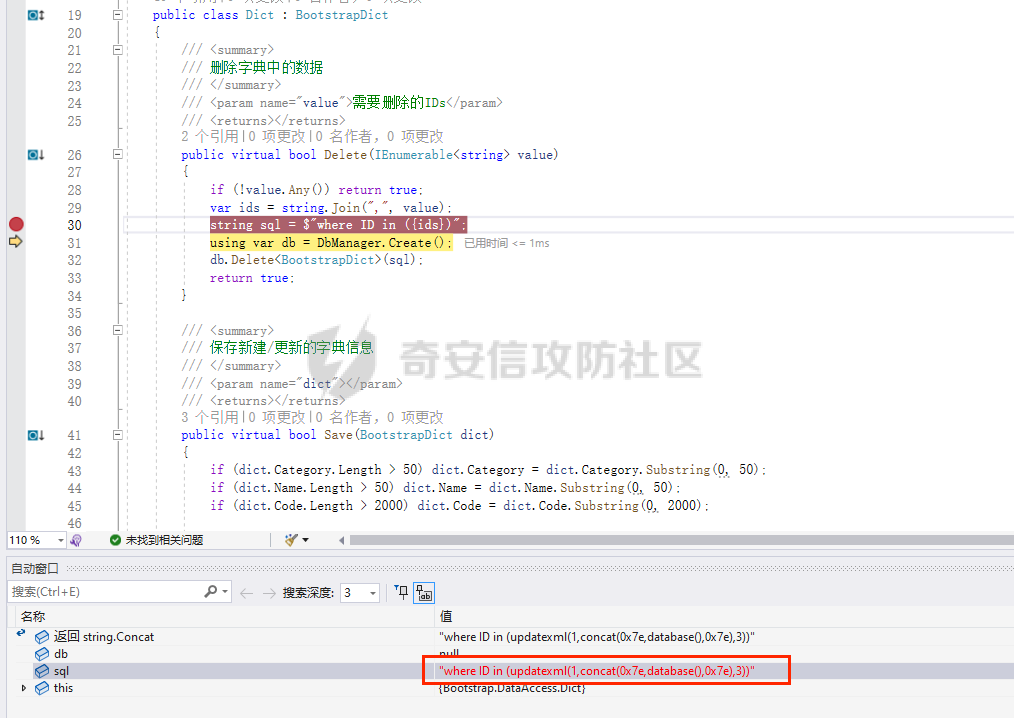Click the '2 个引用' CodeLens link above Delete
This screenshot has width=1014, height=718.
point(209,137)
